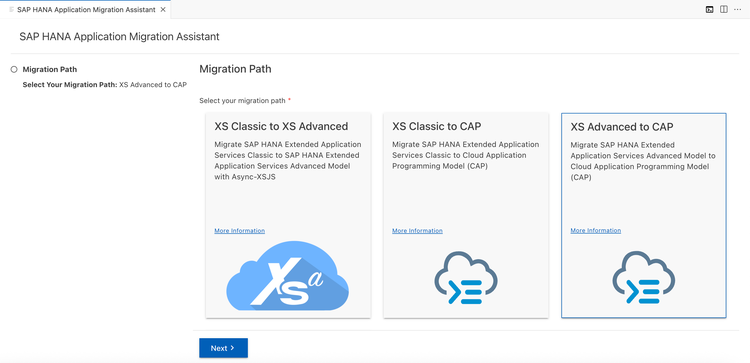Viewport: 750px width, 363px height.
Task: Open More Information under XS Advanced to CAP
Action: pos(596,231)
